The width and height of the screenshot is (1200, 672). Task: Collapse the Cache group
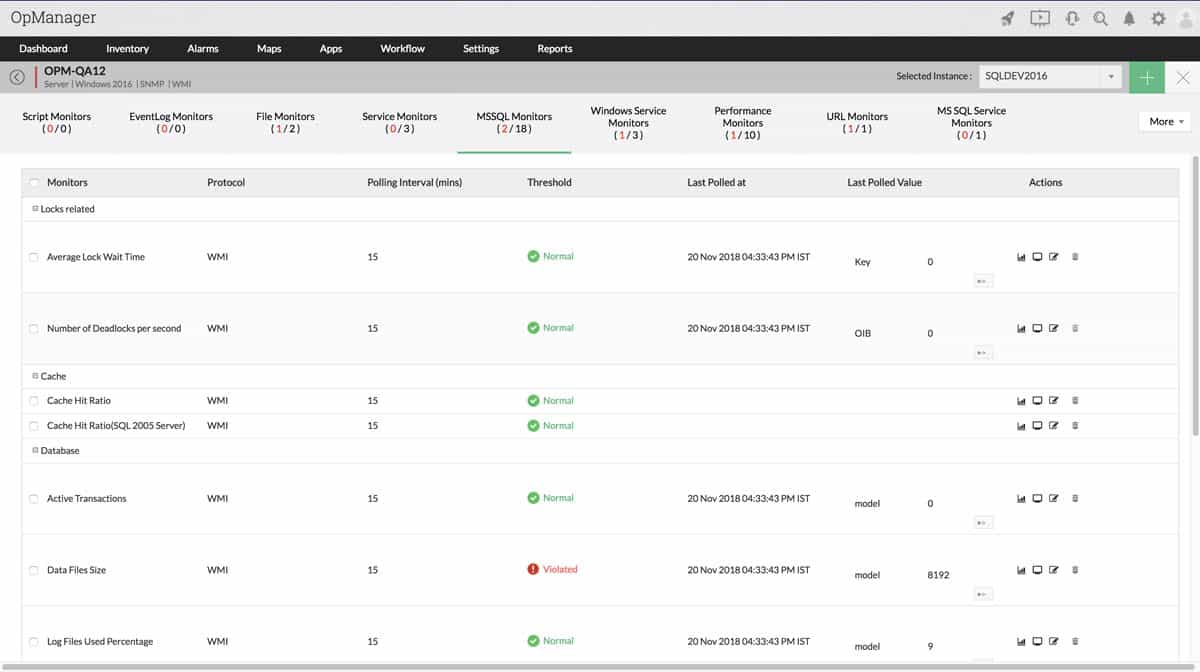click(35, 376)
